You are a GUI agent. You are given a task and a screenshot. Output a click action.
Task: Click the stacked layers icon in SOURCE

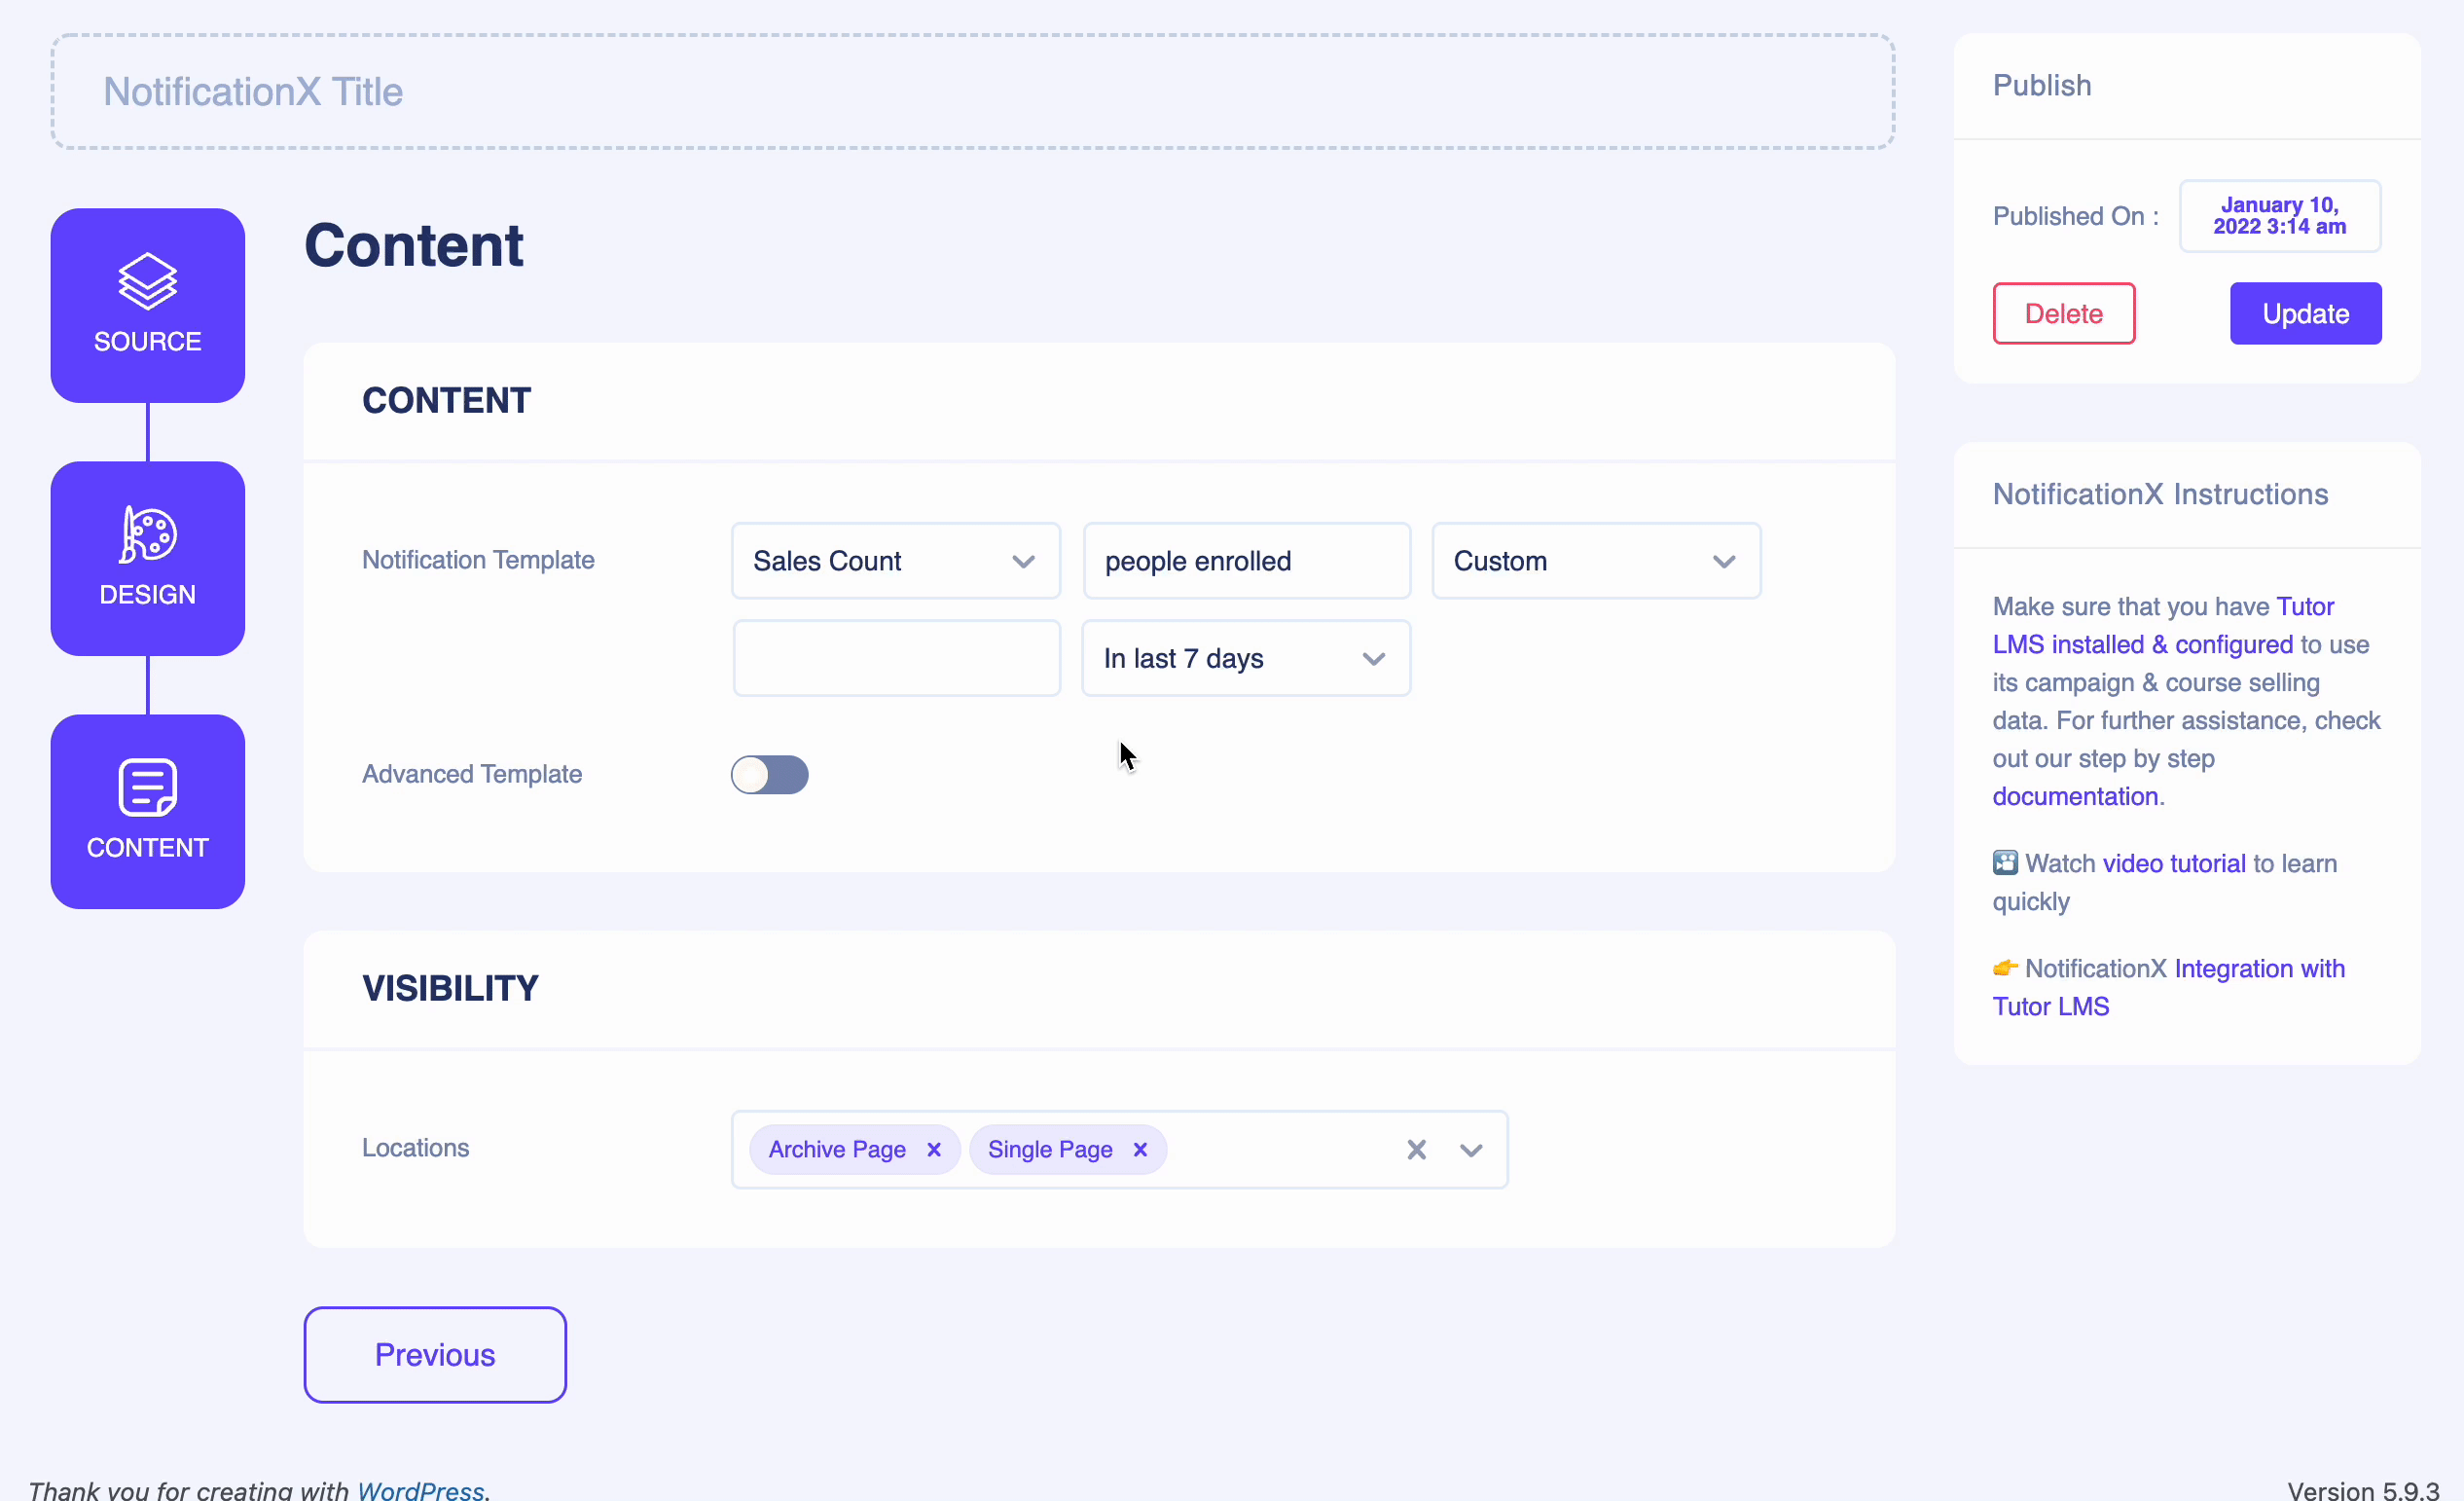pyautogui.click(x=146, y=279)
